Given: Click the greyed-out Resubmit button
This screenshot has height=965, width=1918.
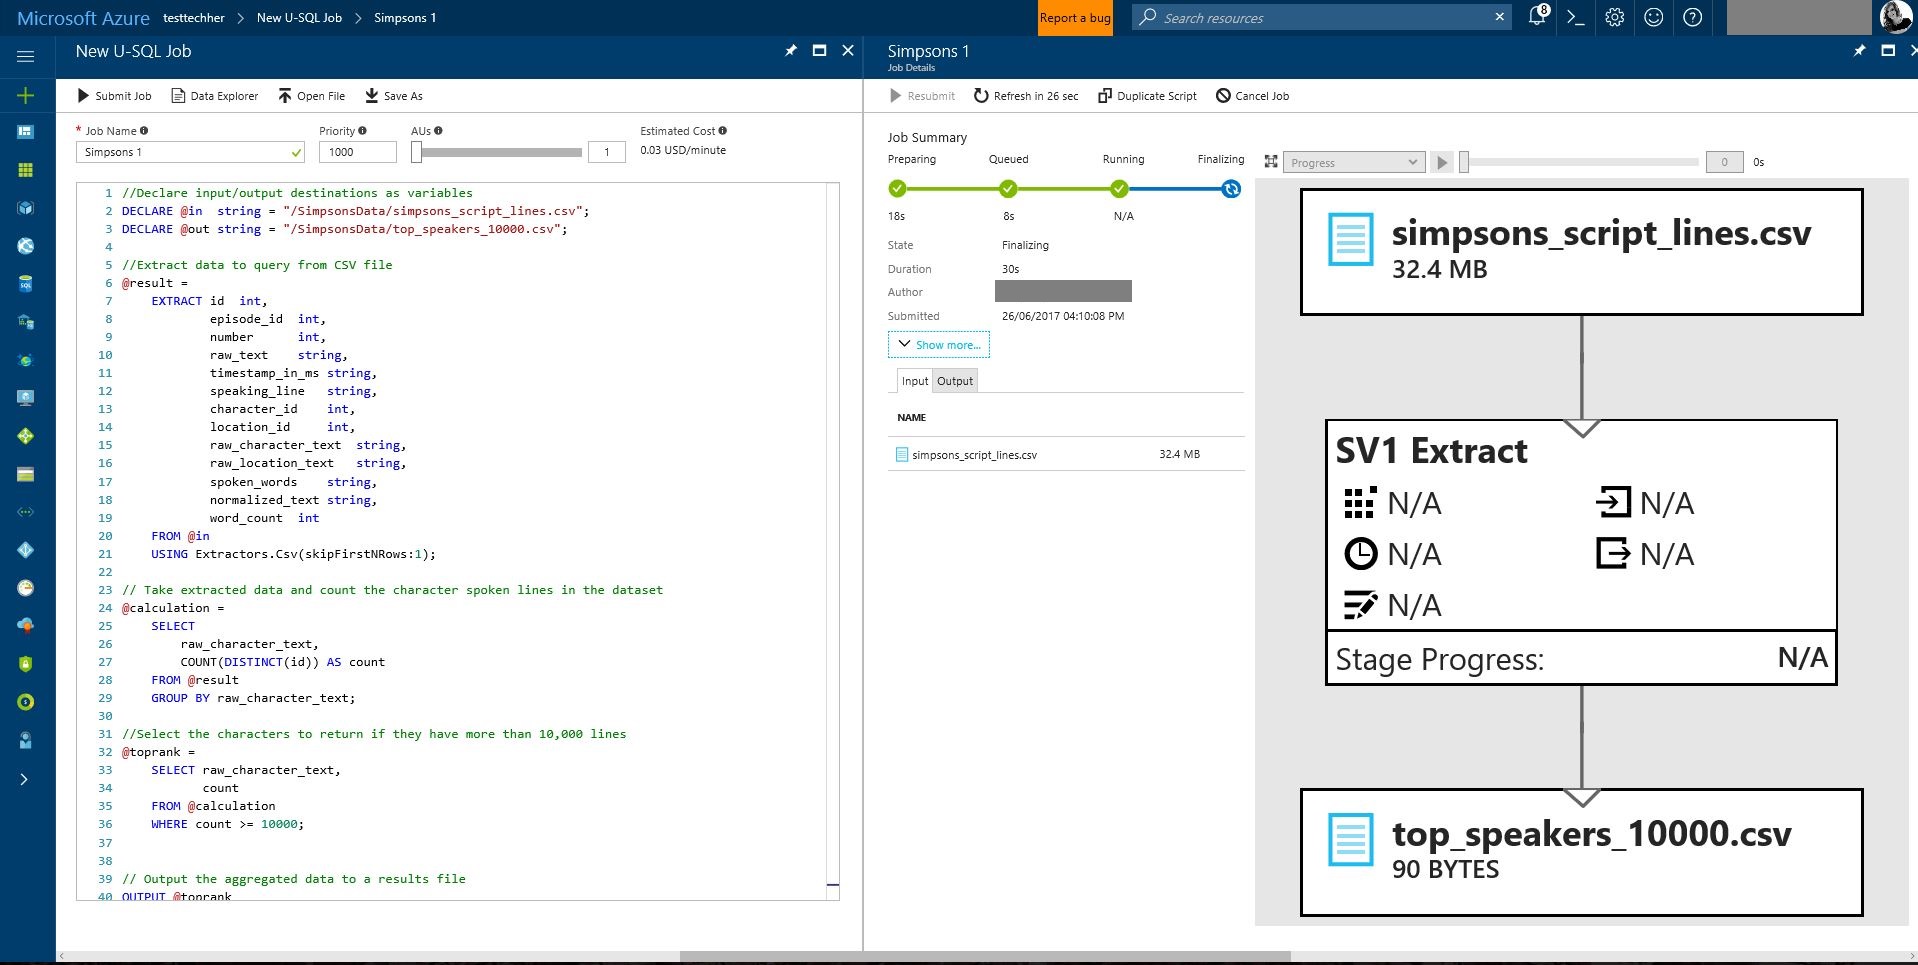Looking at the screenshot, I should pos(922,96).
